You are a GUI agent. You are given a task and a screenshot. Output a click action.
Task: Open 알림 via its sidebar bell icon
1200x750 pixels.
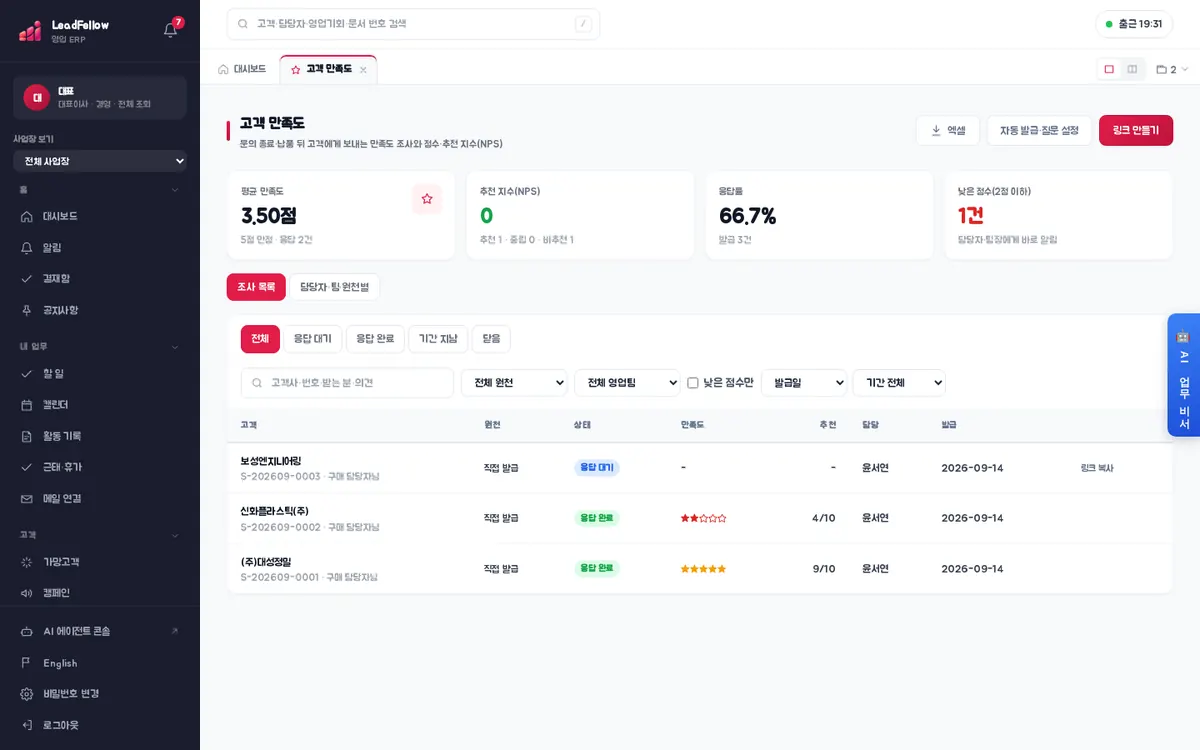coord(27,247)
